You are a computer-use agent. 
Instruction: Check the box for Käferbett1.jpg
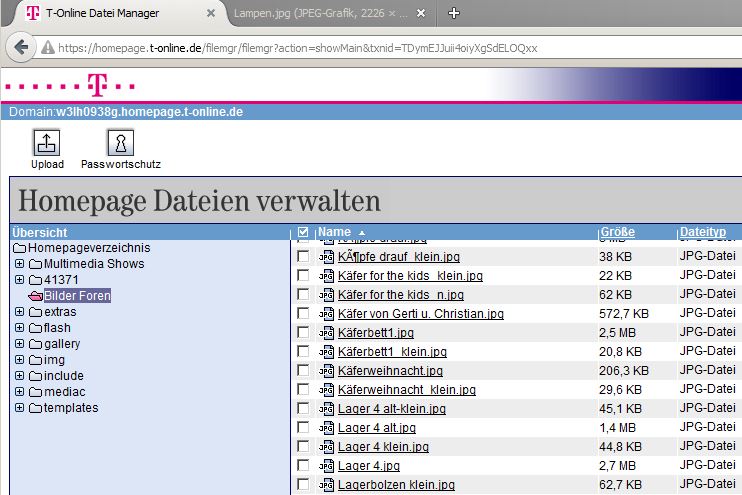point(303,332)
